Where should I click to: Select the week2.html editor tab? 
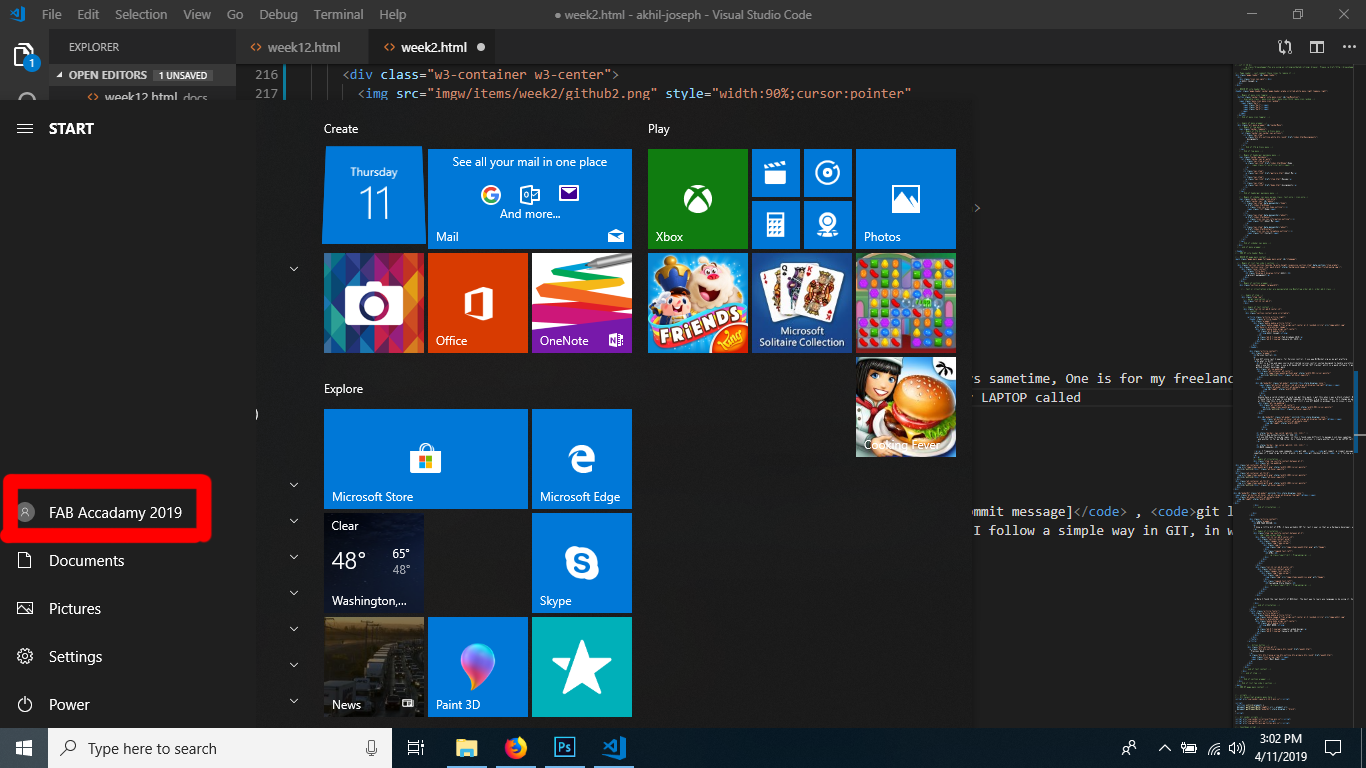tap(433, 47)
